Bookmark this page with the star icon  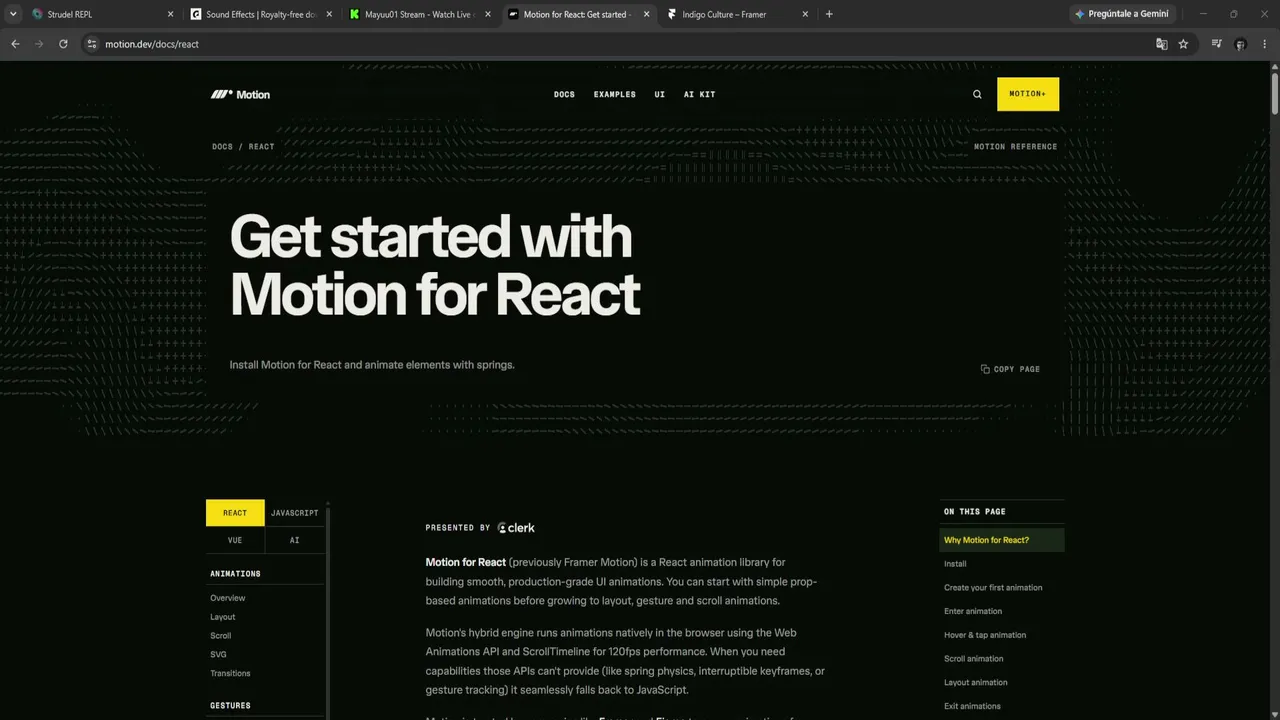[x=1183, y=44]
